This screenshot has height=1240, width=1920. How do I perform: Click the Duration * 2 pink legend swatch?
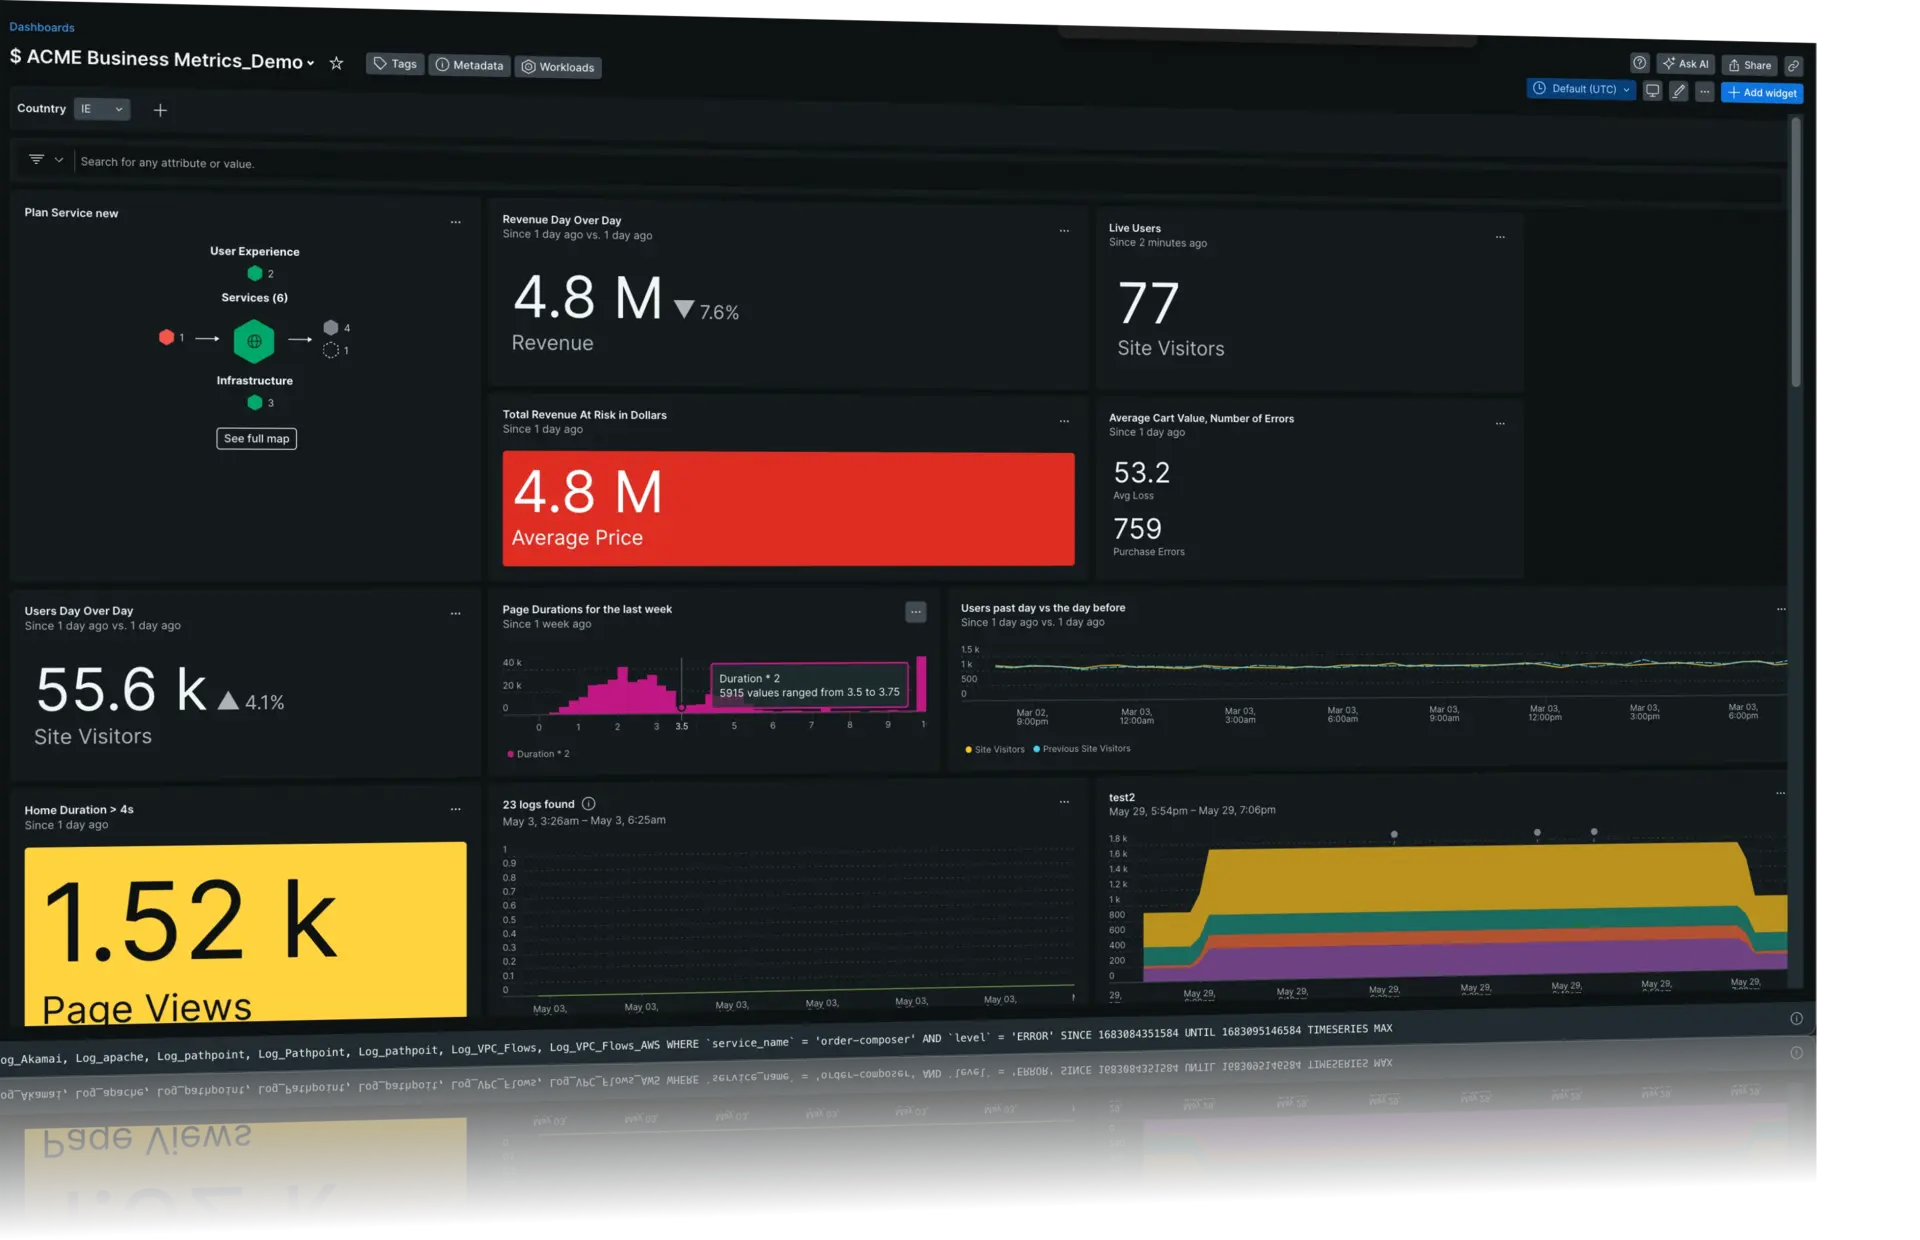click(512, 754)
